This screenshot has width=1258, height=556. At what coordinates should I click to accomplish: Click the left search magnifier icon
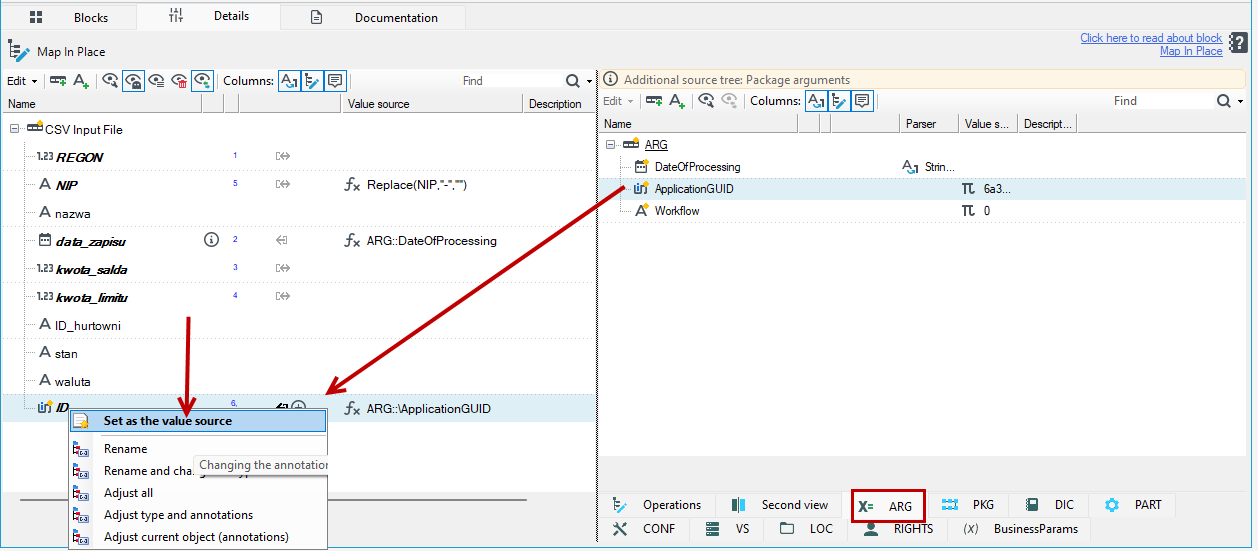(572, 81)
